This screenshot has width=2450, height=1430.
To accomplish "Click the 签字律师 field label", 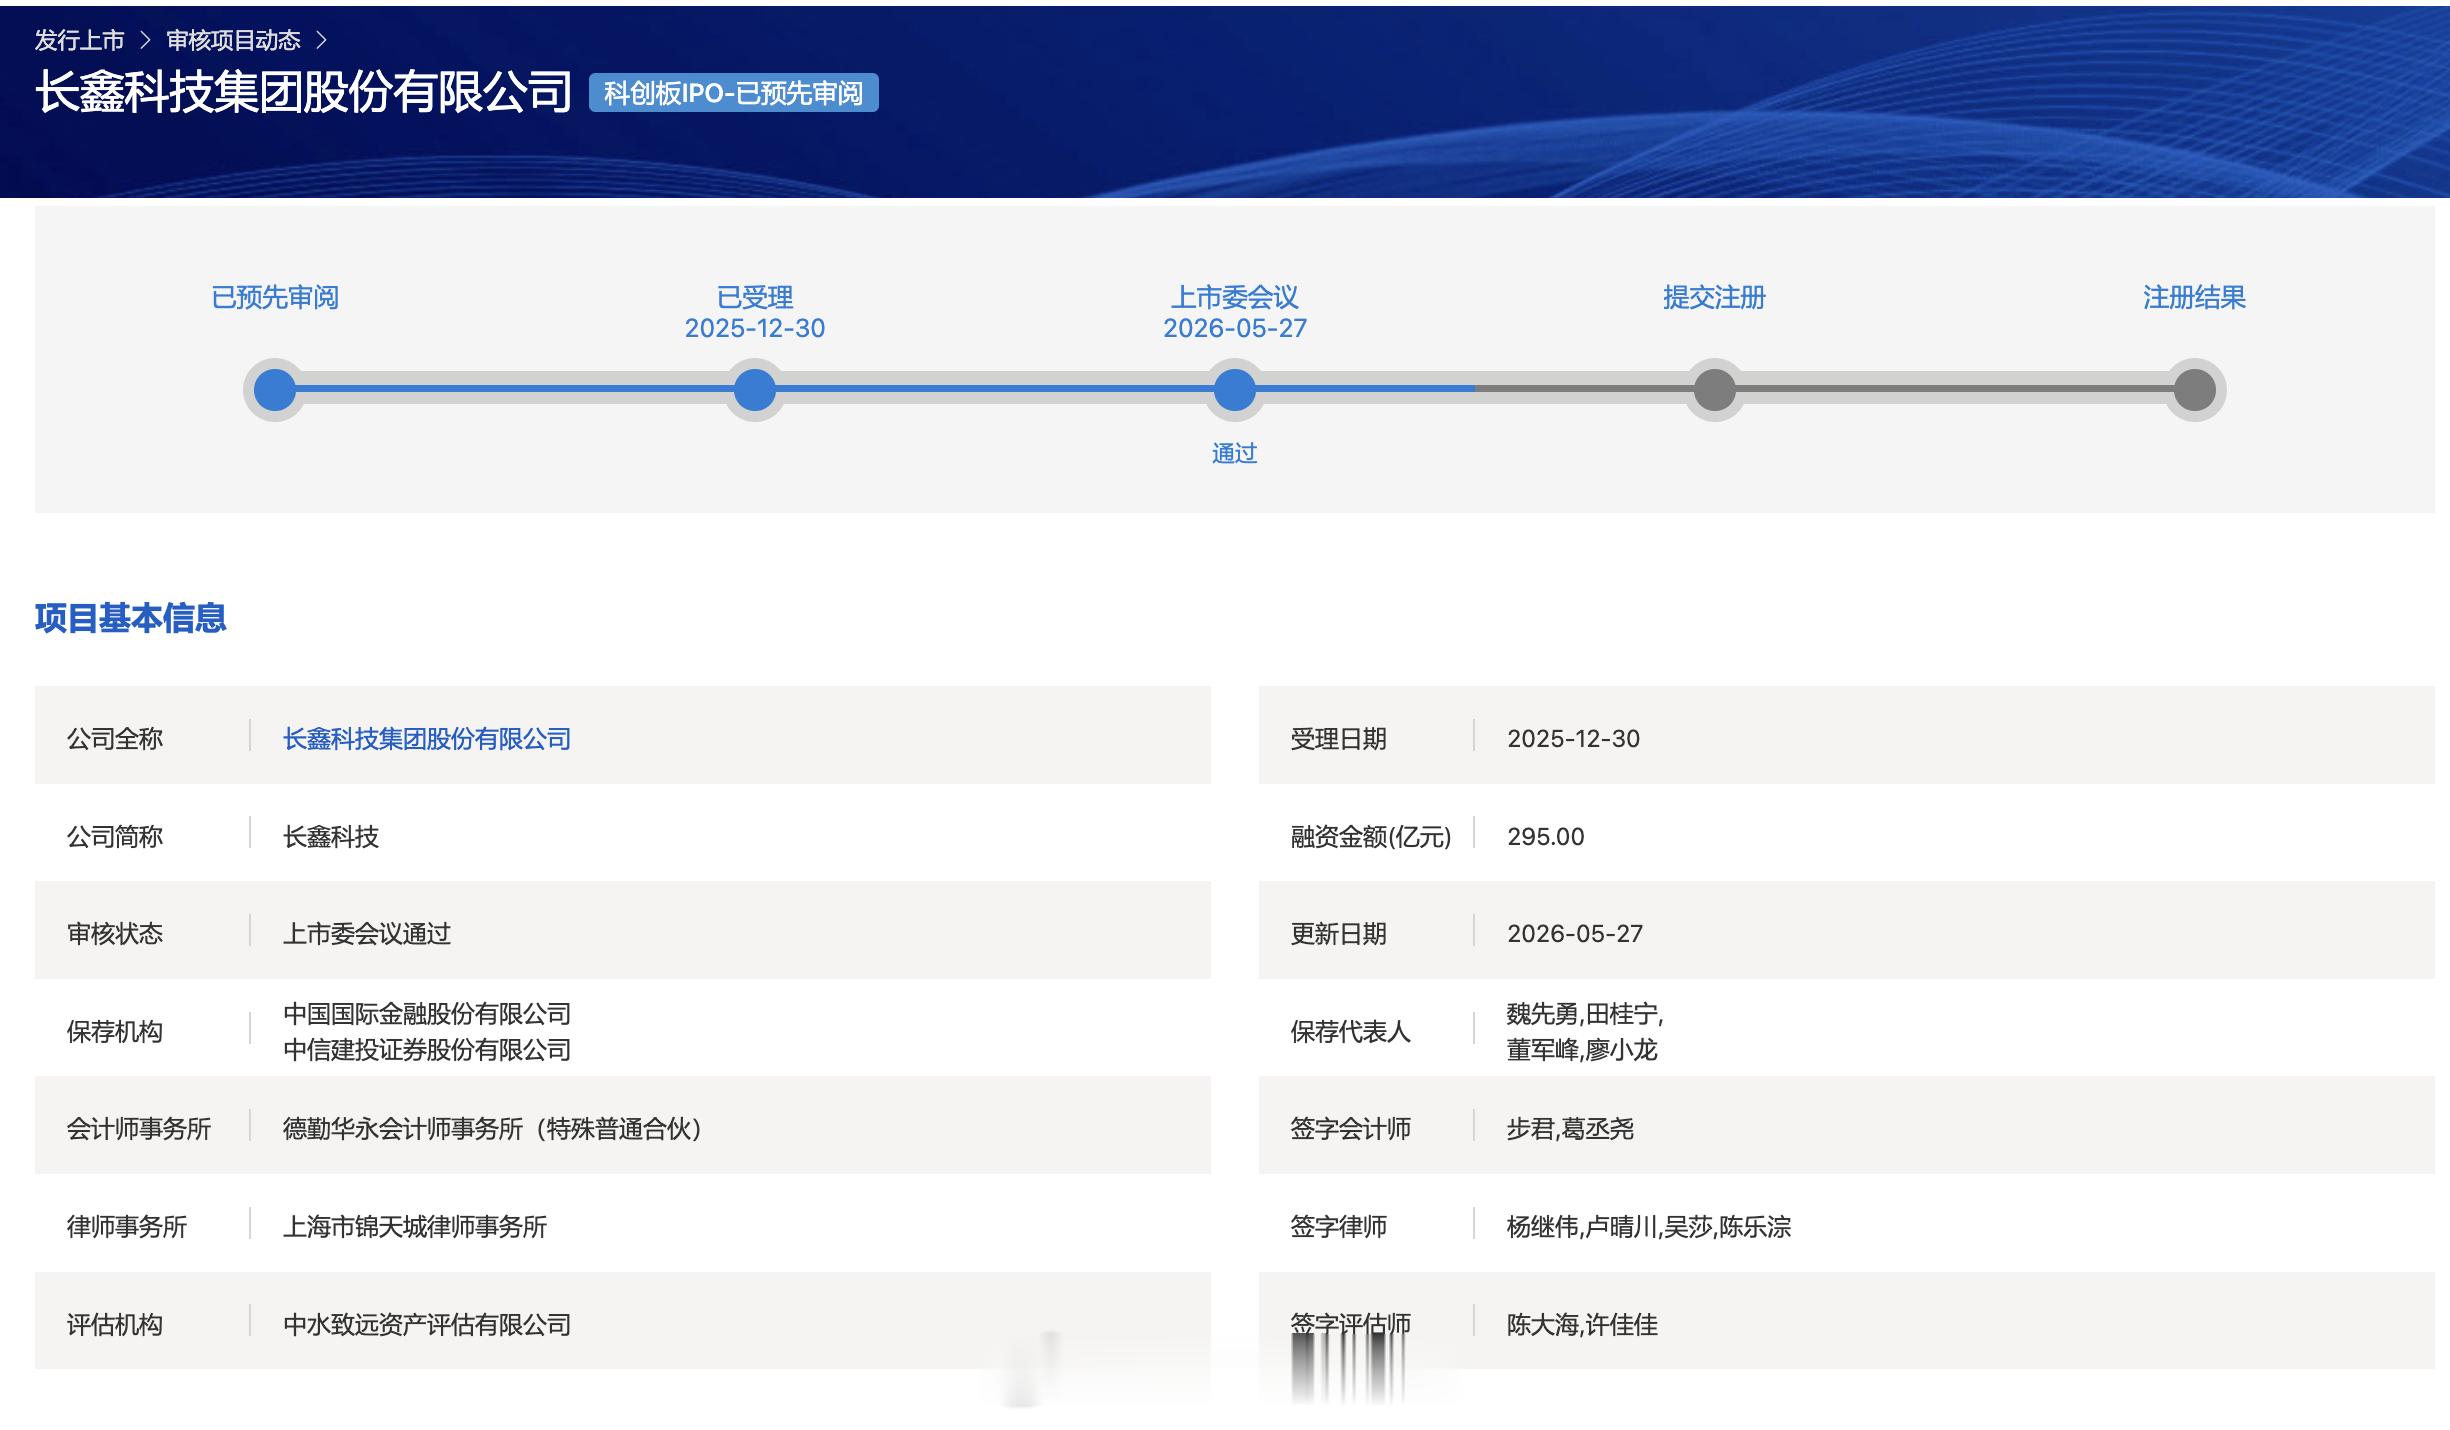I will click(x=1338, y=1227).
